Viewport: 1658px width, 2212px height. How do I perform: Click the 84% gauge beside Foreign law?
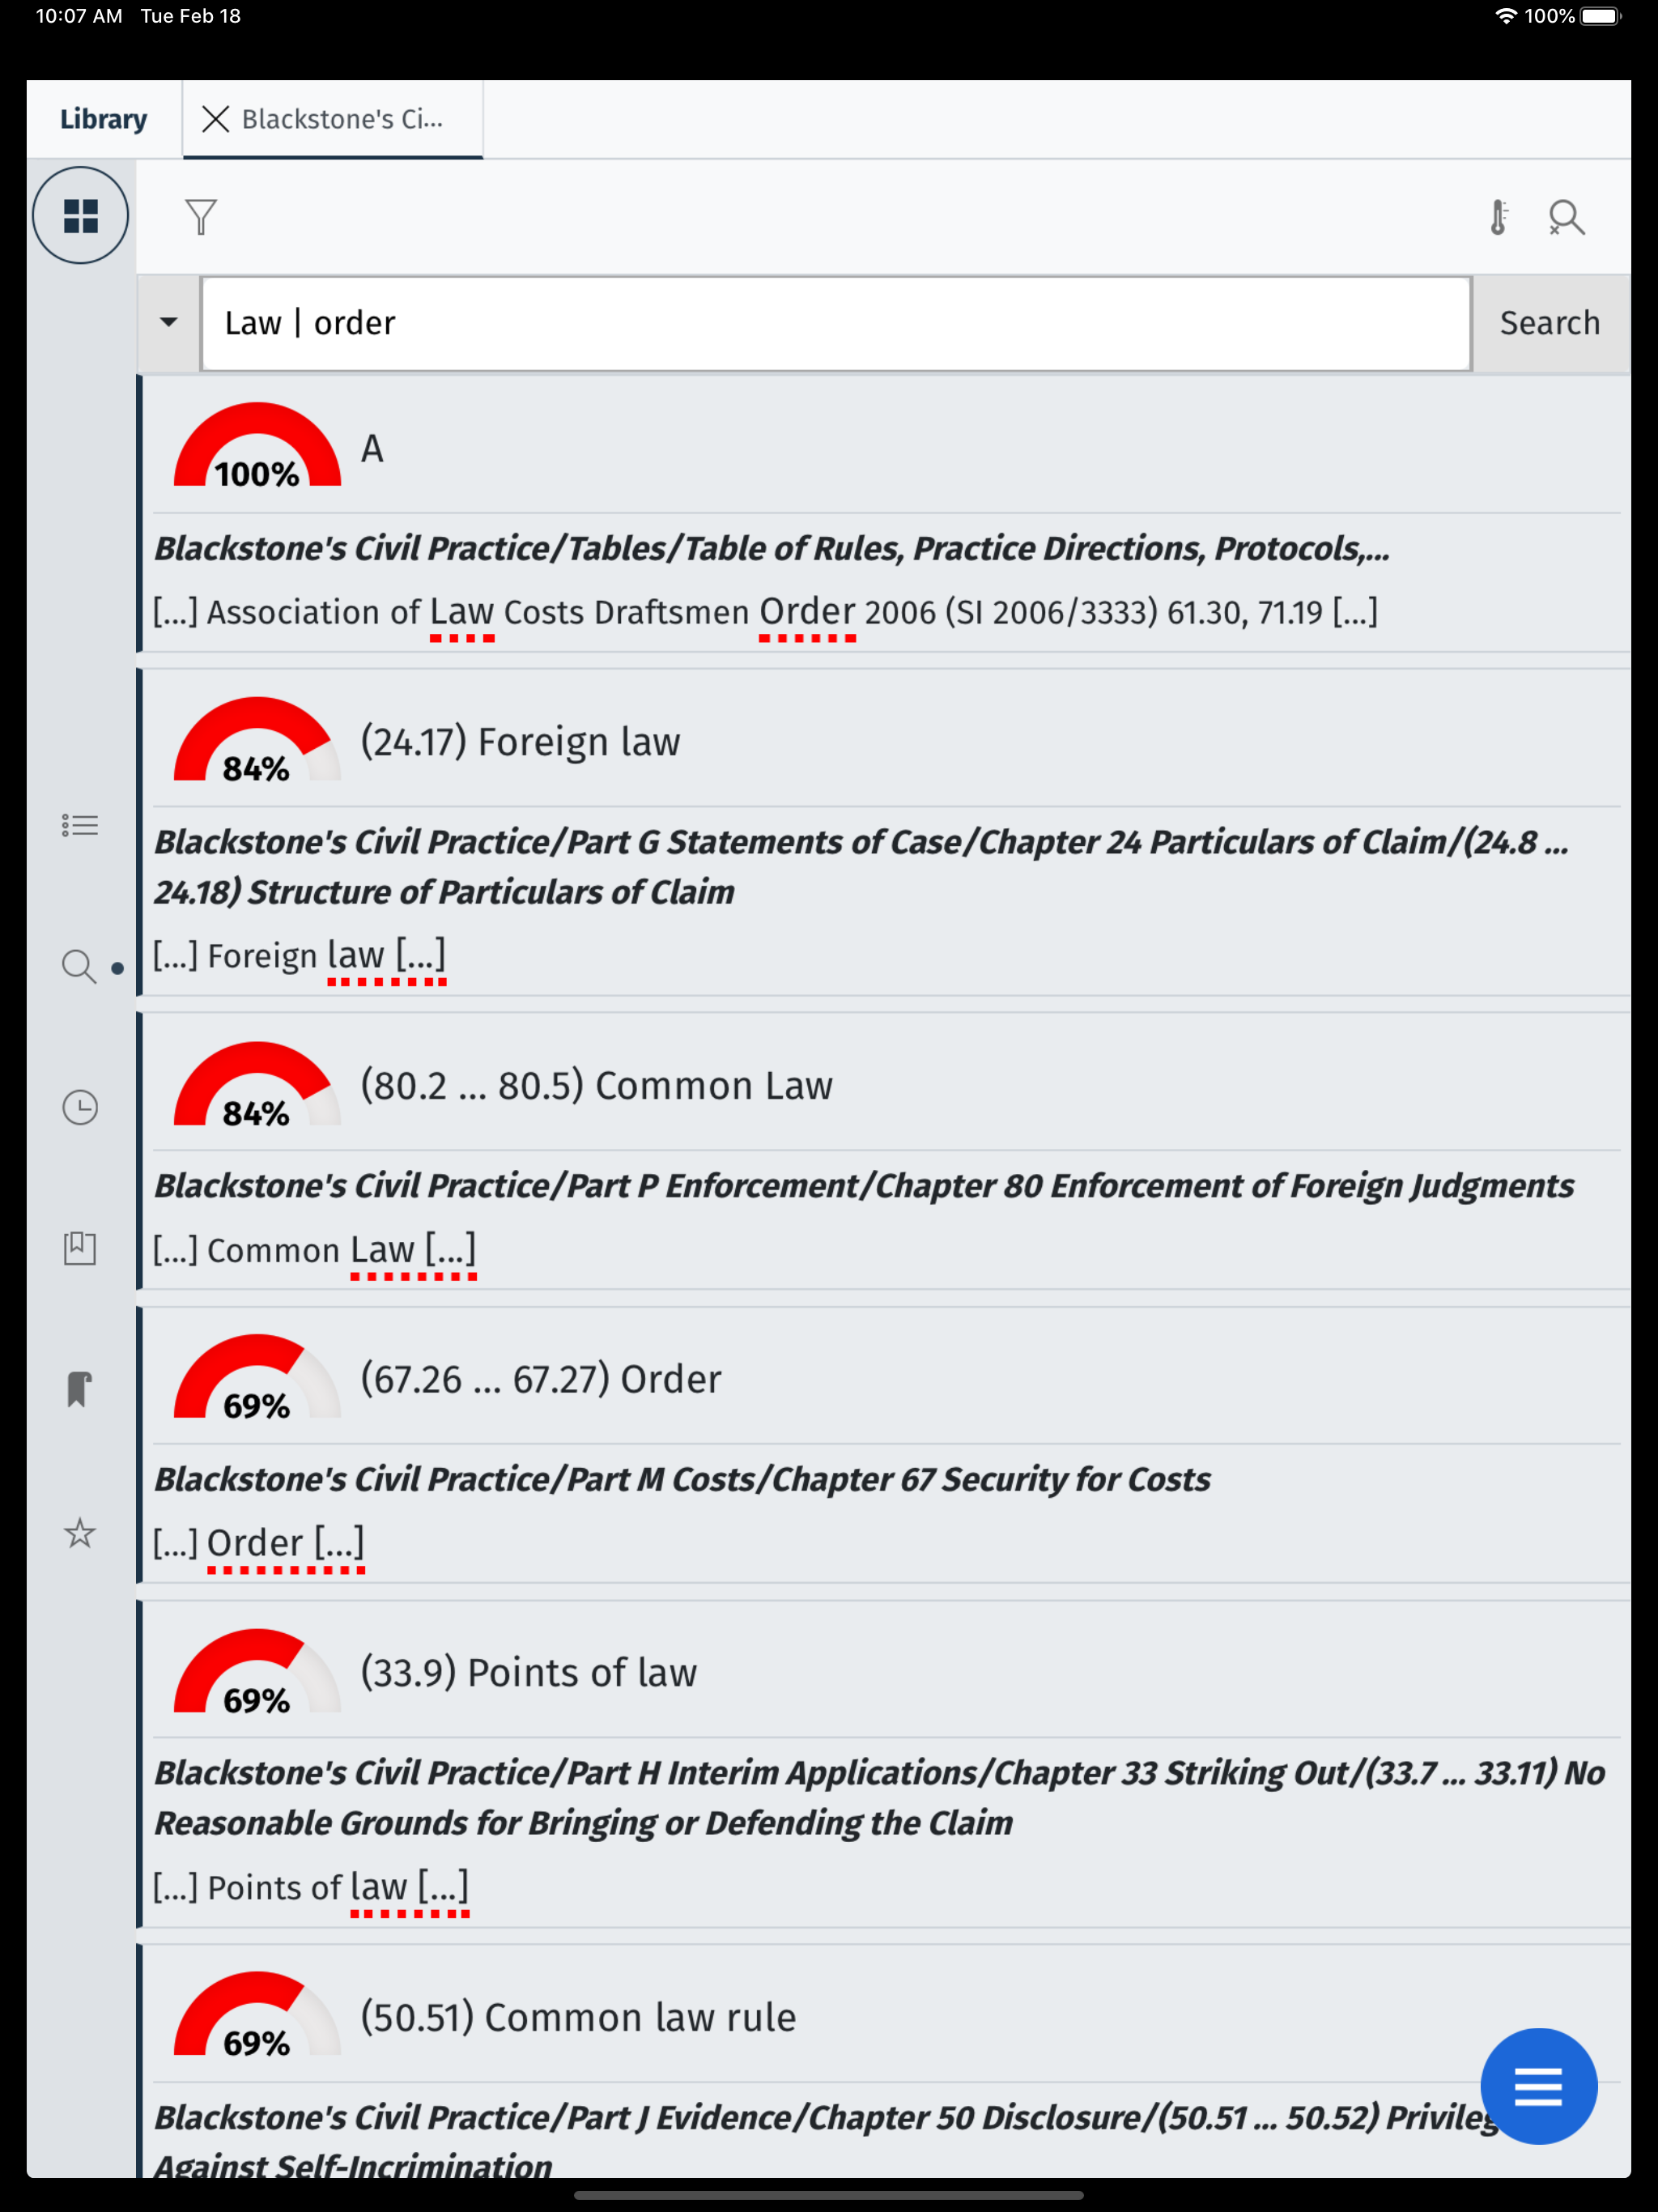pyautogui.click(x=257, y=740)
